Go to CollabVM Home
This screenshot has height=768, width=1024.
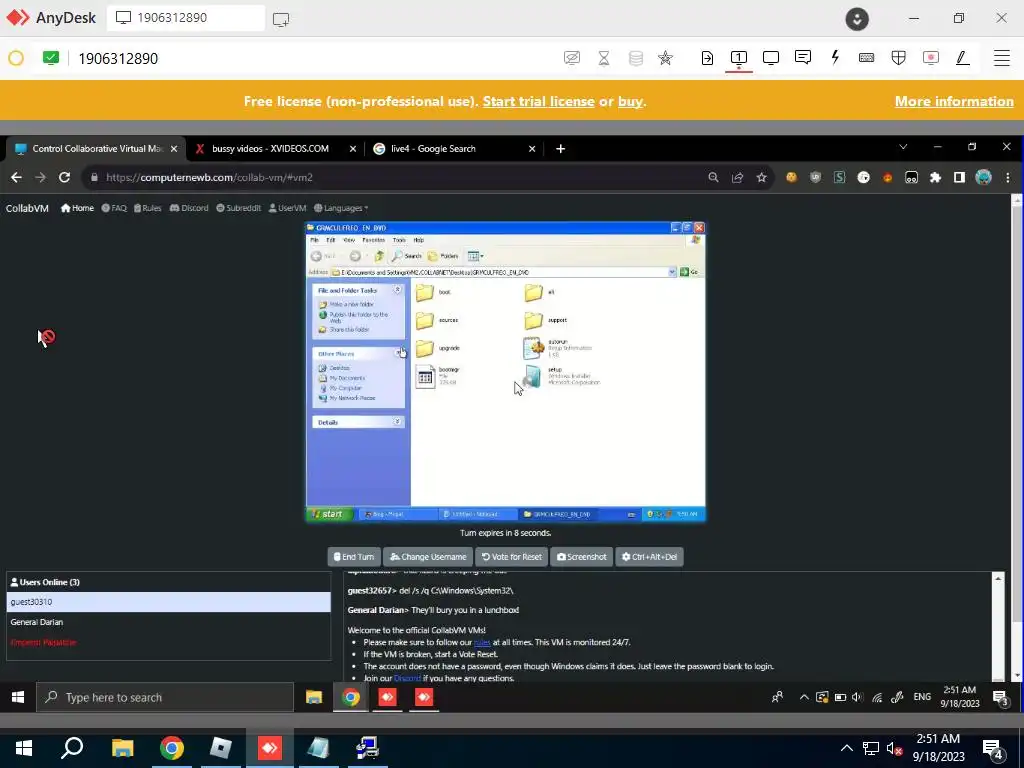[77, 208]
